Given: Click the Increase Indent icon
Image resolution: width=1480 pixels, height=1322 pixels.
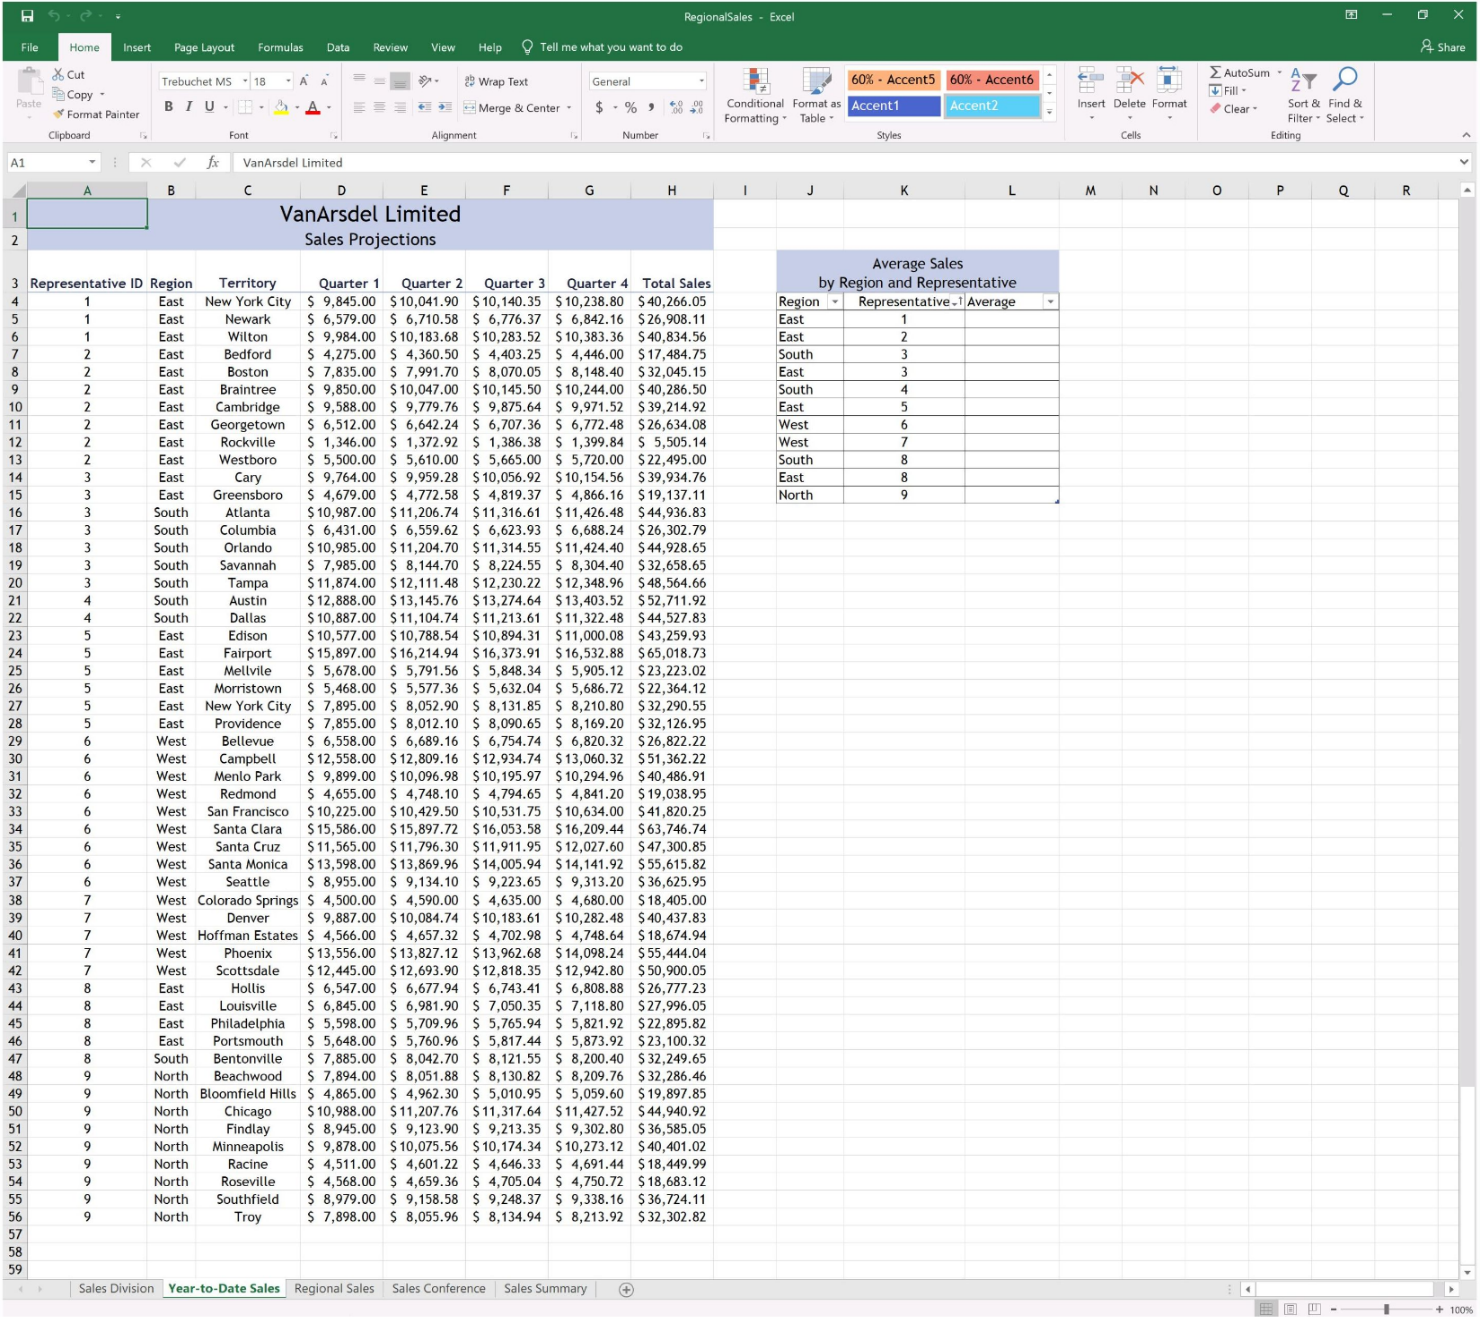Looking at the screenshot, I should [x=444, y=107].
